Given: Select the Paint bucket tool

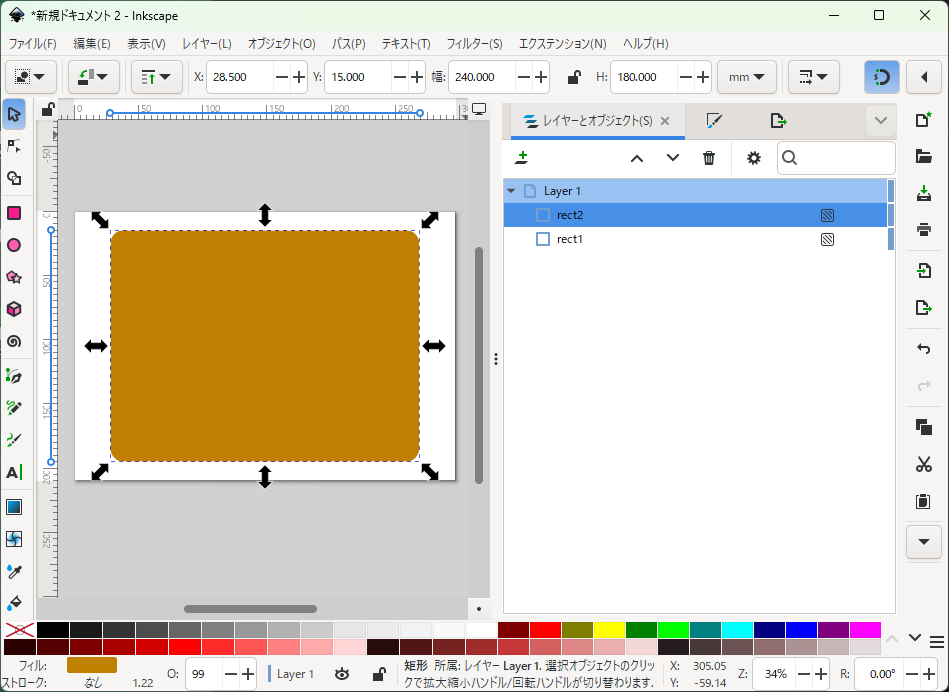Looking at the screenshot, I should point(14,603).
